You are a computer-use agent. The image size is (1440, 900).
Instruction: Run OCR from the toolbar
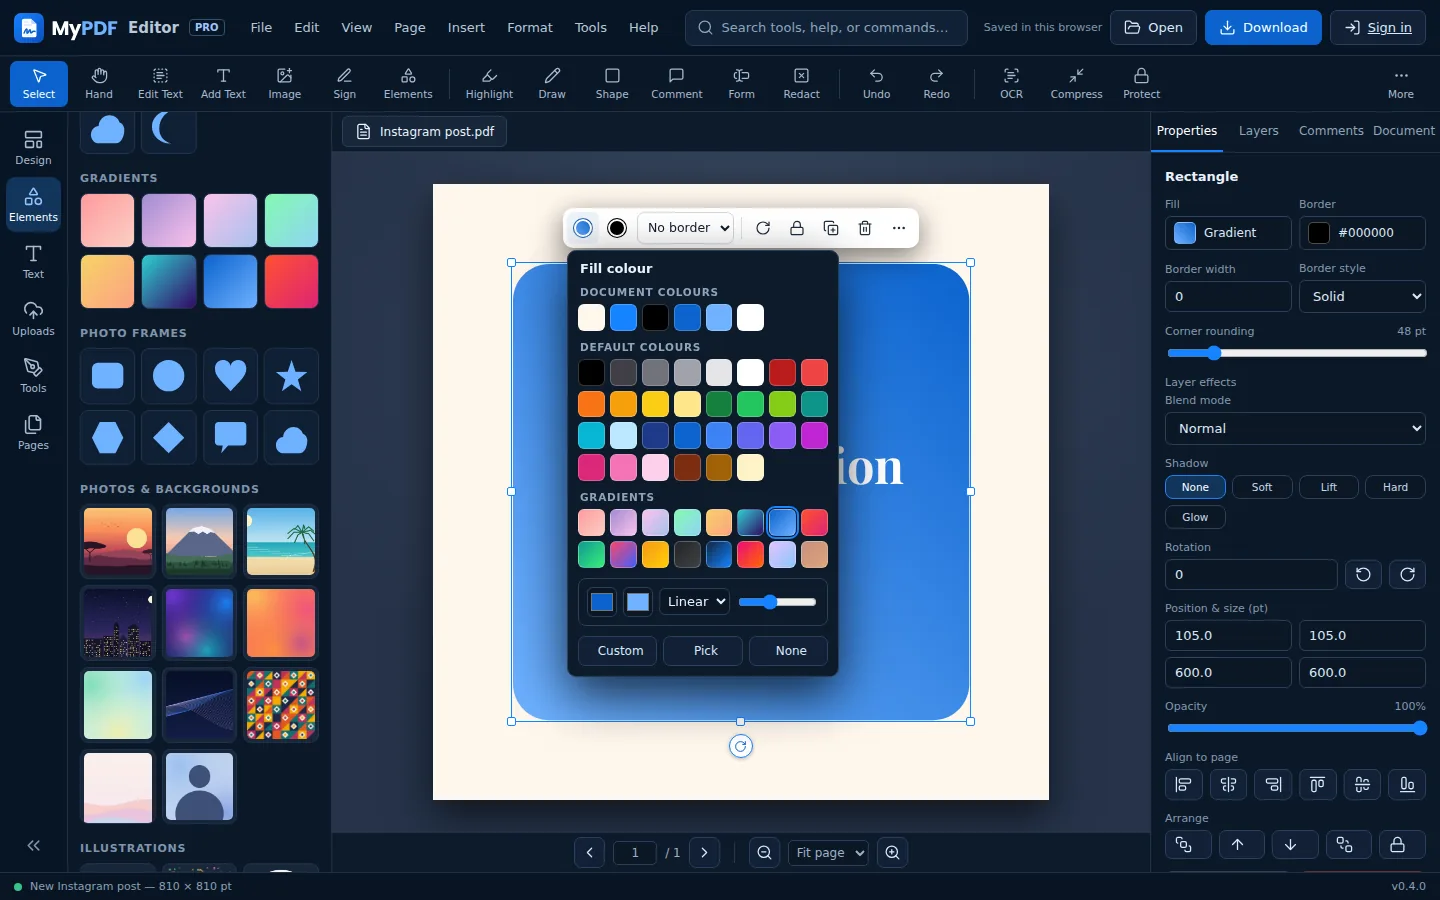(x=1011, y=83)
